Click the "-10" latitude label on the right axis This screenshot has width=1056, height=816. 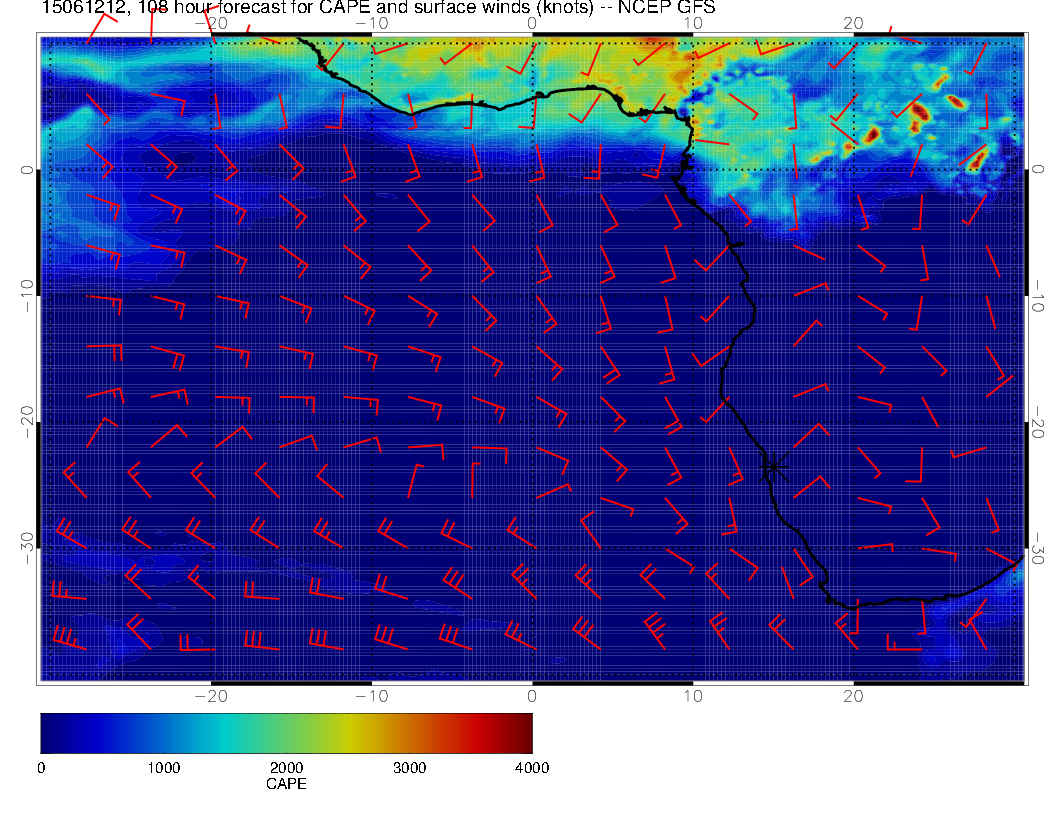pos(1038,294)
